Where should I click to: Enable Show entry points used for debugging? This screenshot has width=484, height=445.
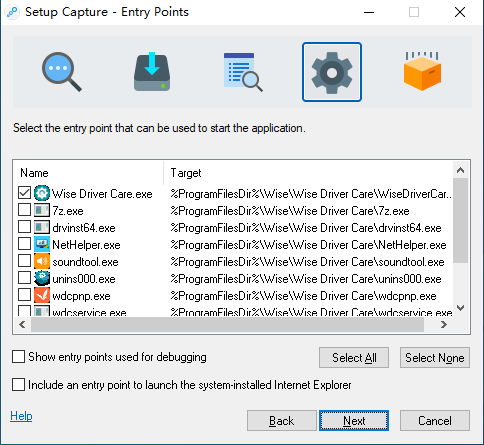(18, 356)
